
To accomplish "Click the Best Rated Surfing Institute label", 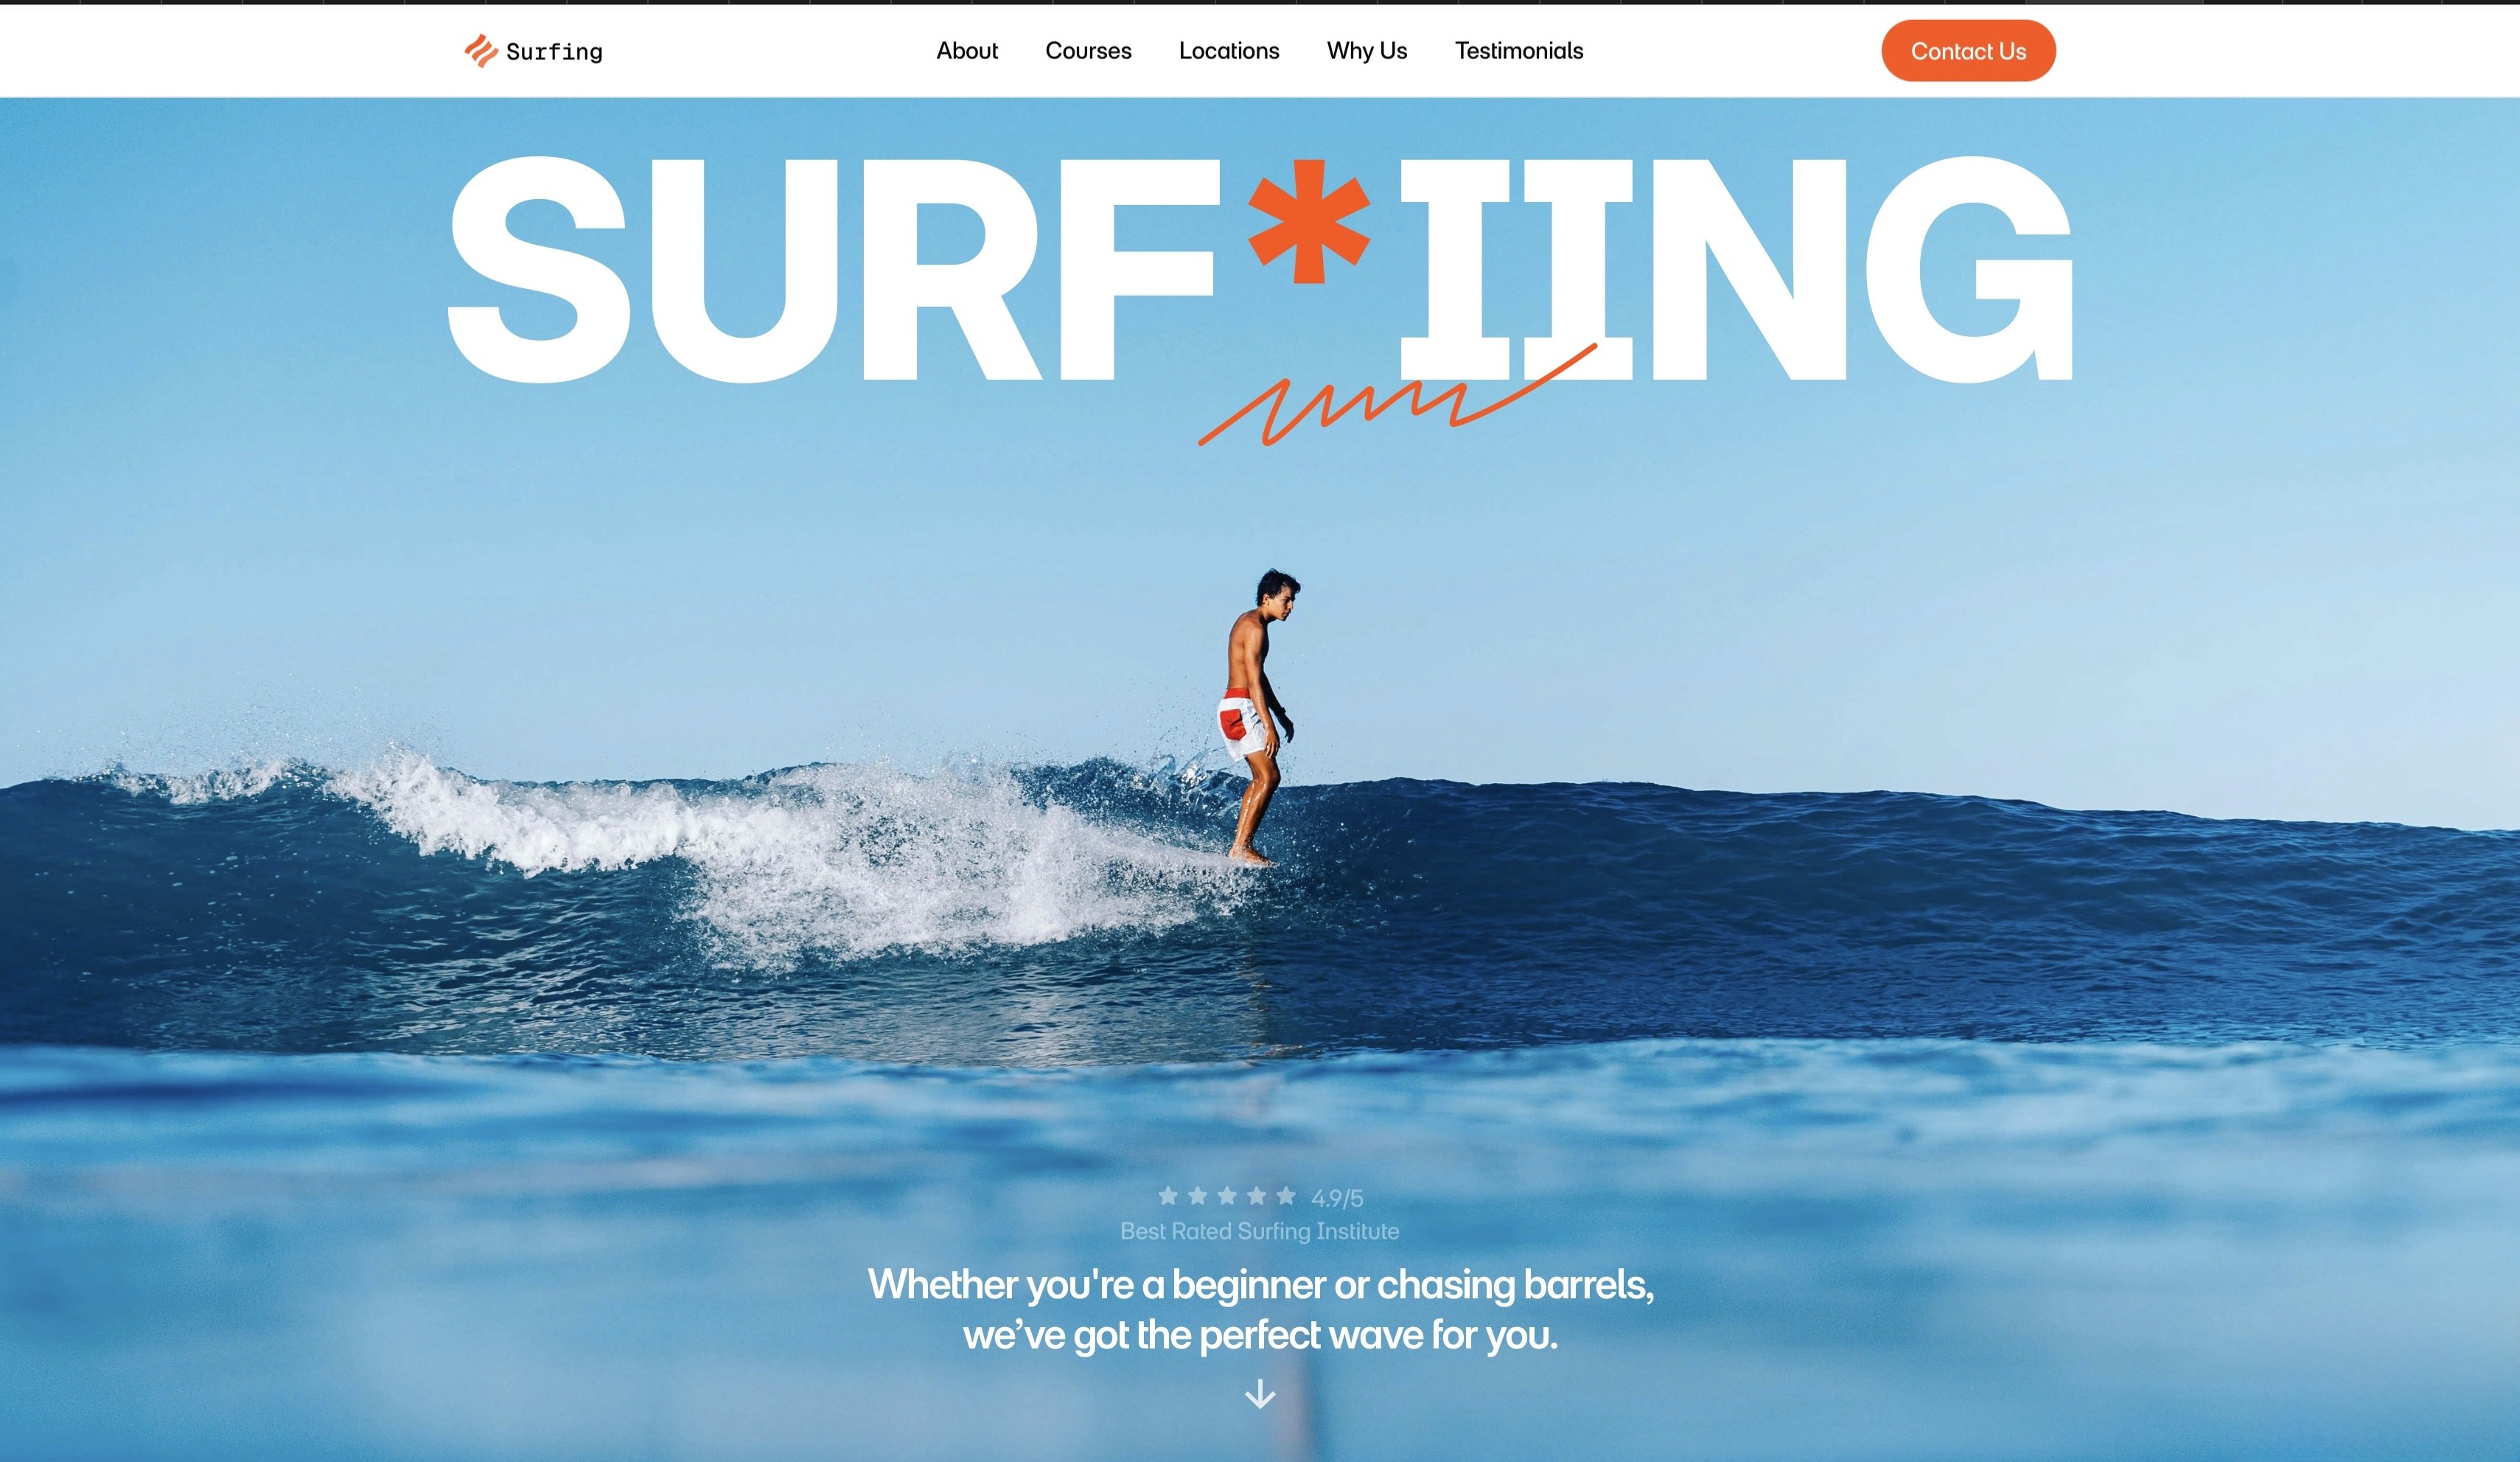I will tap(1260, 1231).
